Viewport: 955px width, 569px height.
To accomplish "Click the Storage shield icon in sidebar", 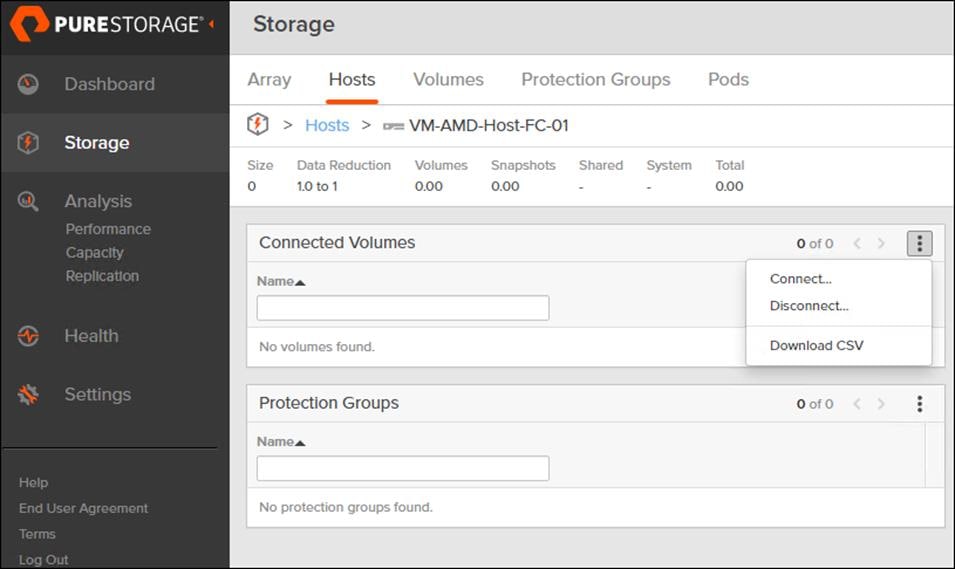I will [x=28, y=143].
